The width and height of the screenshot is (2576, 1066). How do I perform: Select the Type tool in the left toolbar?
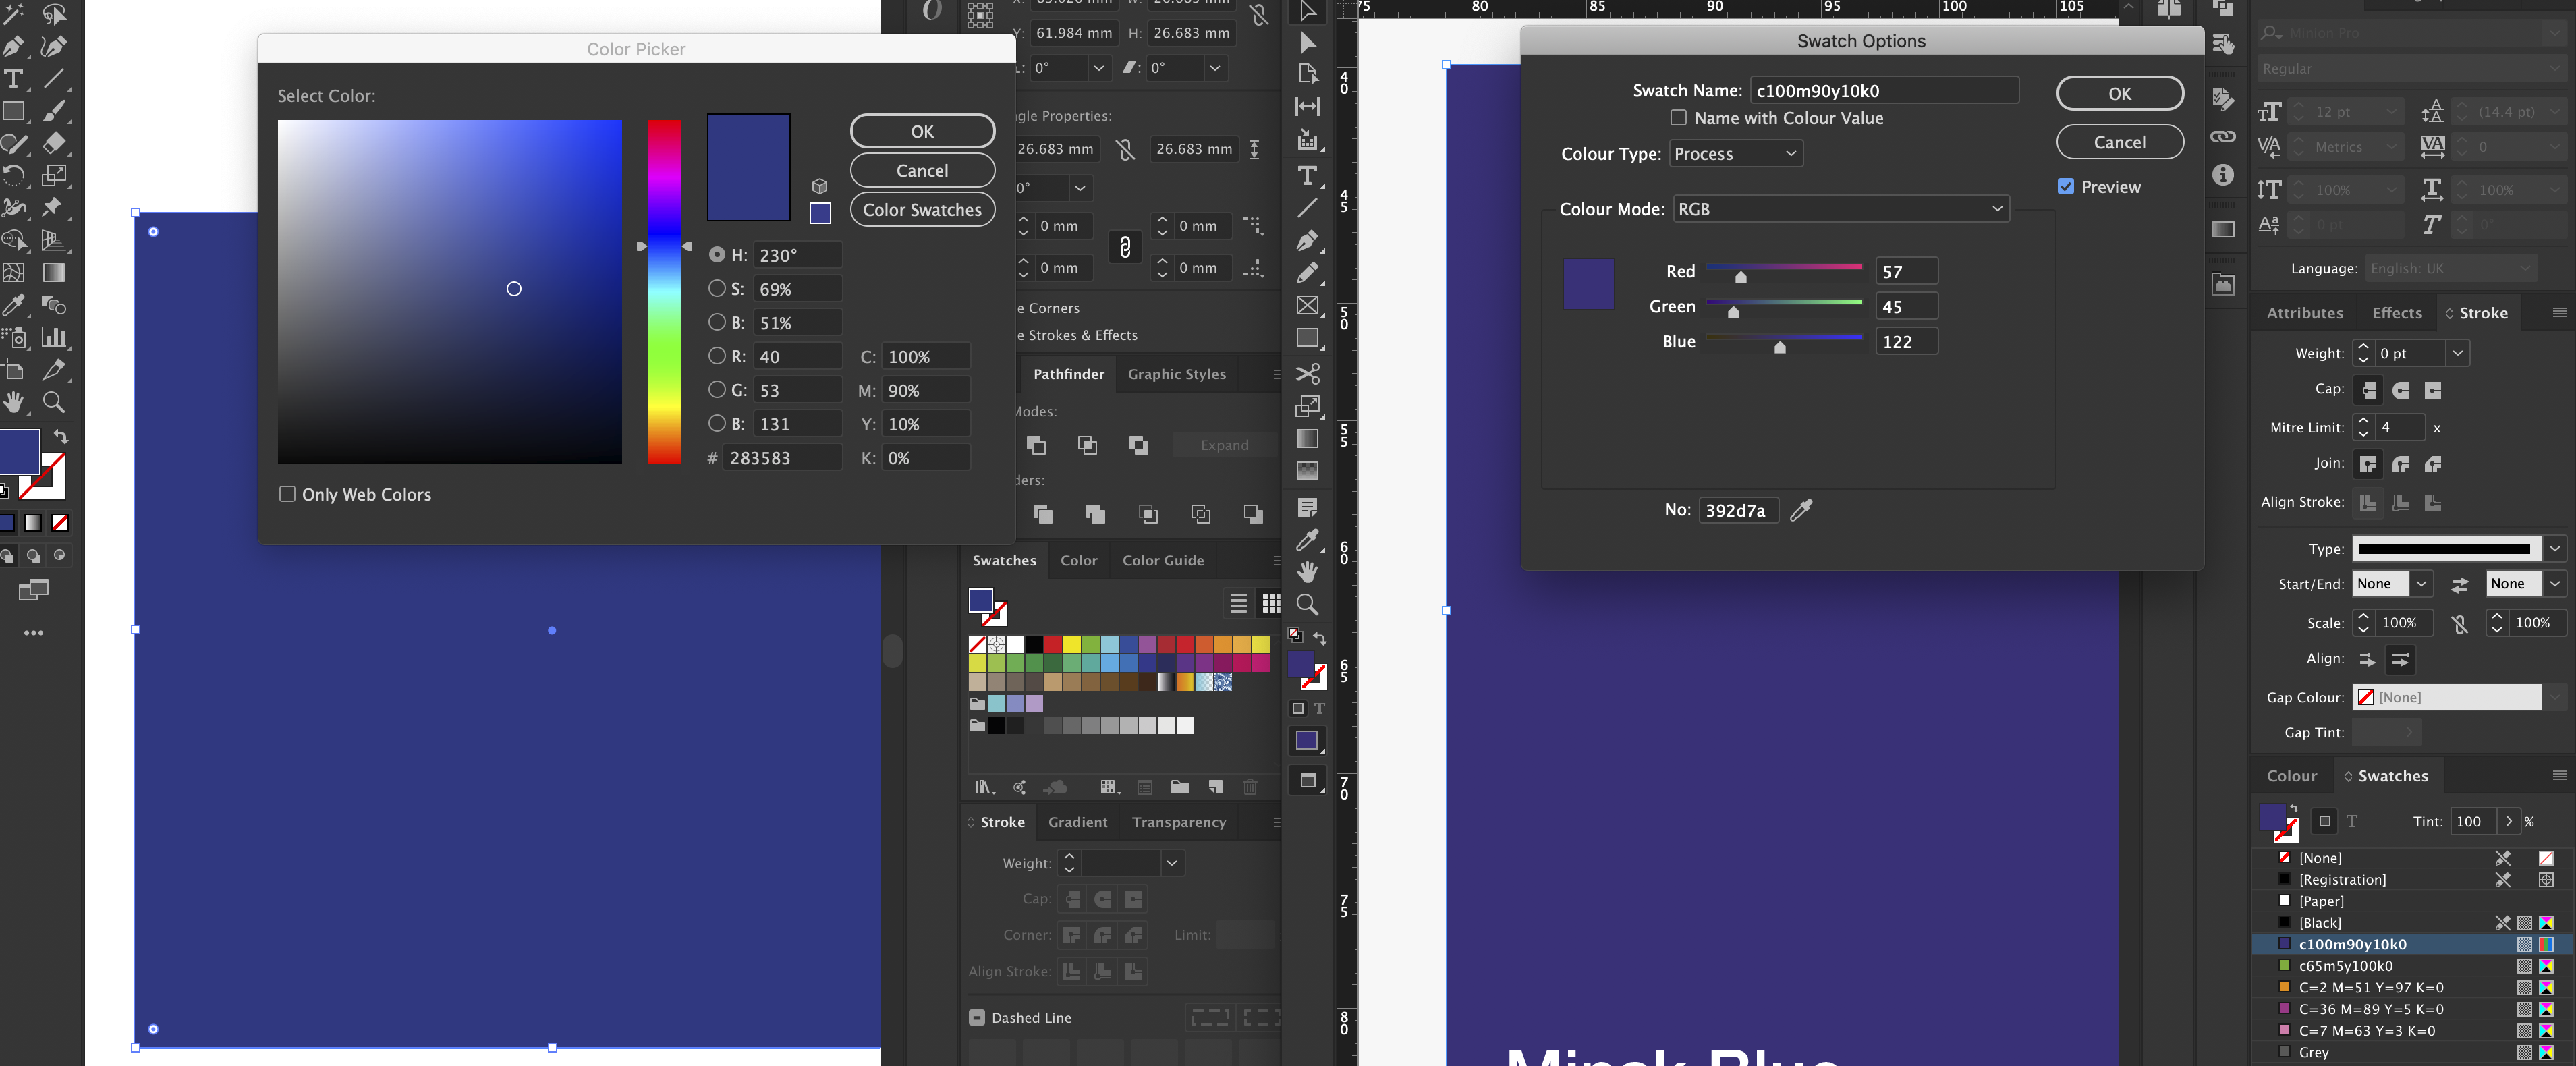[12, 79]
